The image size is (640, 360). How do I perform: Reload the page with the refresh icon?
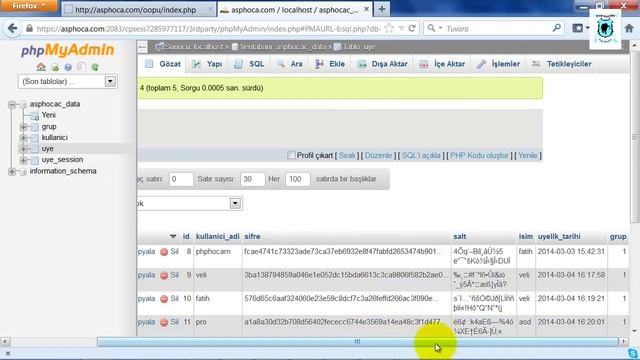coord(412,28)
